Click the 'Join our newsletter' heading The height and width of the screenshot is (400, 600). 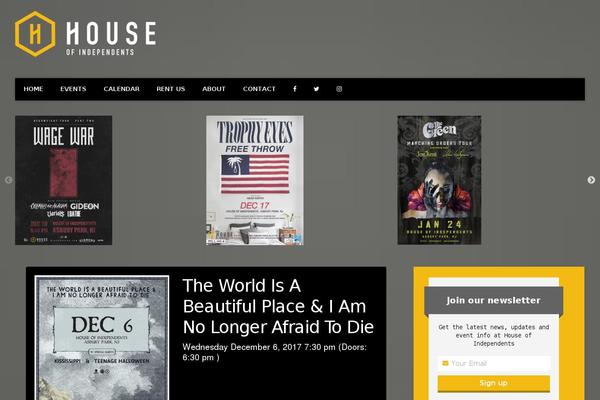coord(494,300)
